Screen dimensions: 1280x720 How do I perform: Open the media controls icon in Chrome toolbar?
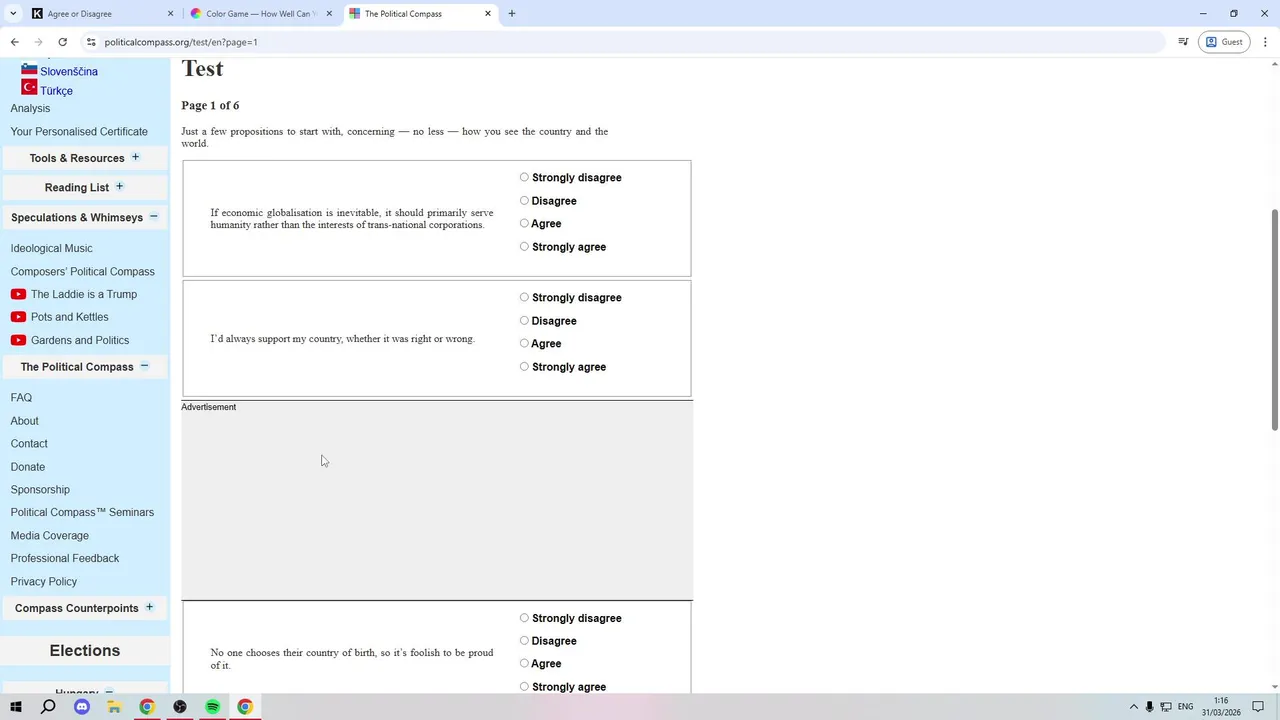[x=1183, y=42]
